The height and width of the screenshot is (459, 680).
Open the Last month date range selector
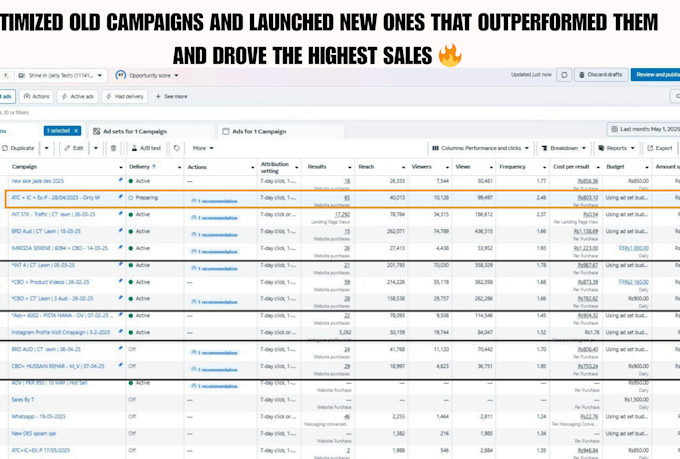click(644, 129)
